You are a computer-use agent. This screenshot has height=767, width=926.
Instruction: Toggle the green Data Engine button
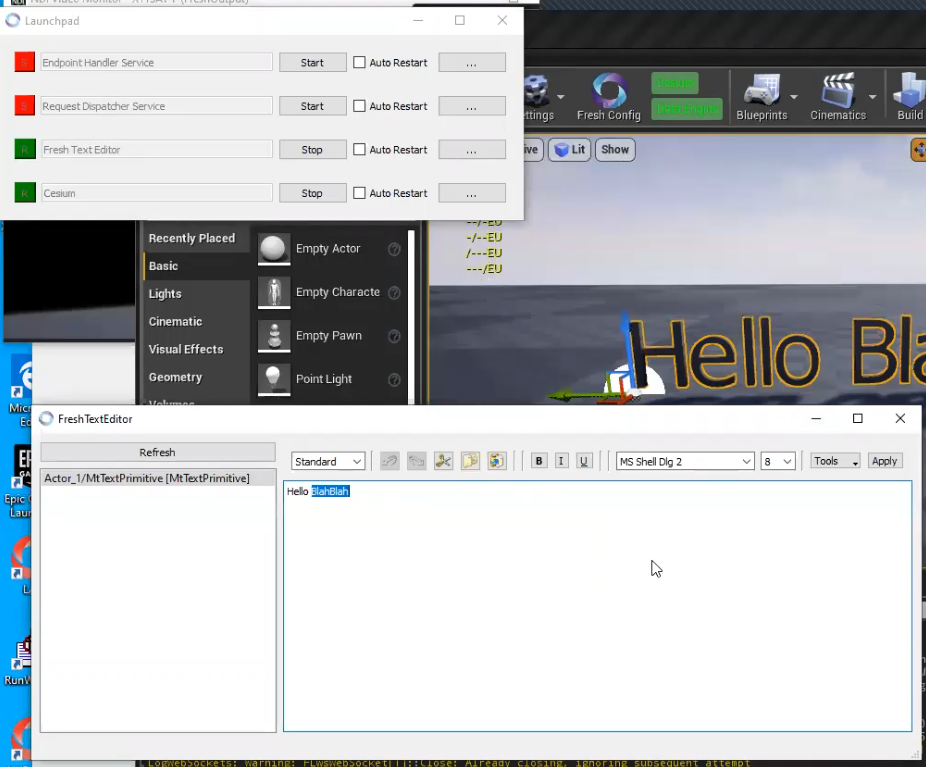[687, 109]
